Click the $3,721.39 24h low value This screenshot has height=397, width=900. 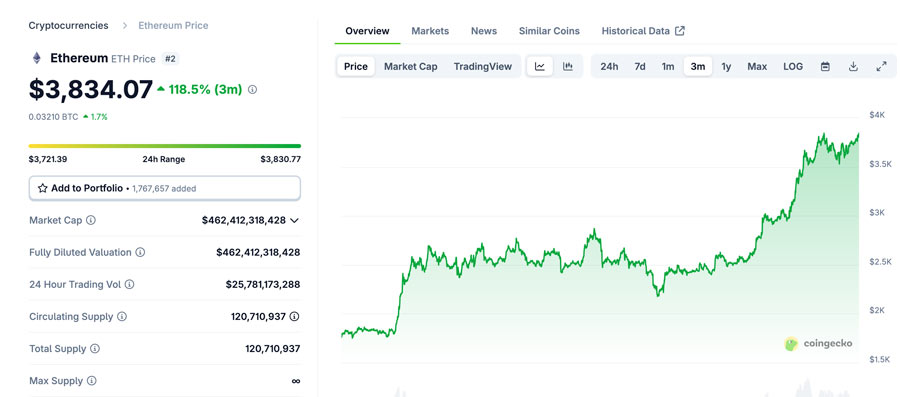(x=48, y=159)
